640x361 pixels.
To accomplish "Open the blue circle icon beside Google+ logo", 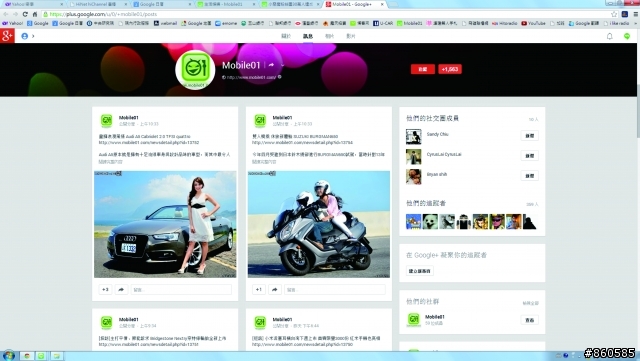I will point(24,36).
